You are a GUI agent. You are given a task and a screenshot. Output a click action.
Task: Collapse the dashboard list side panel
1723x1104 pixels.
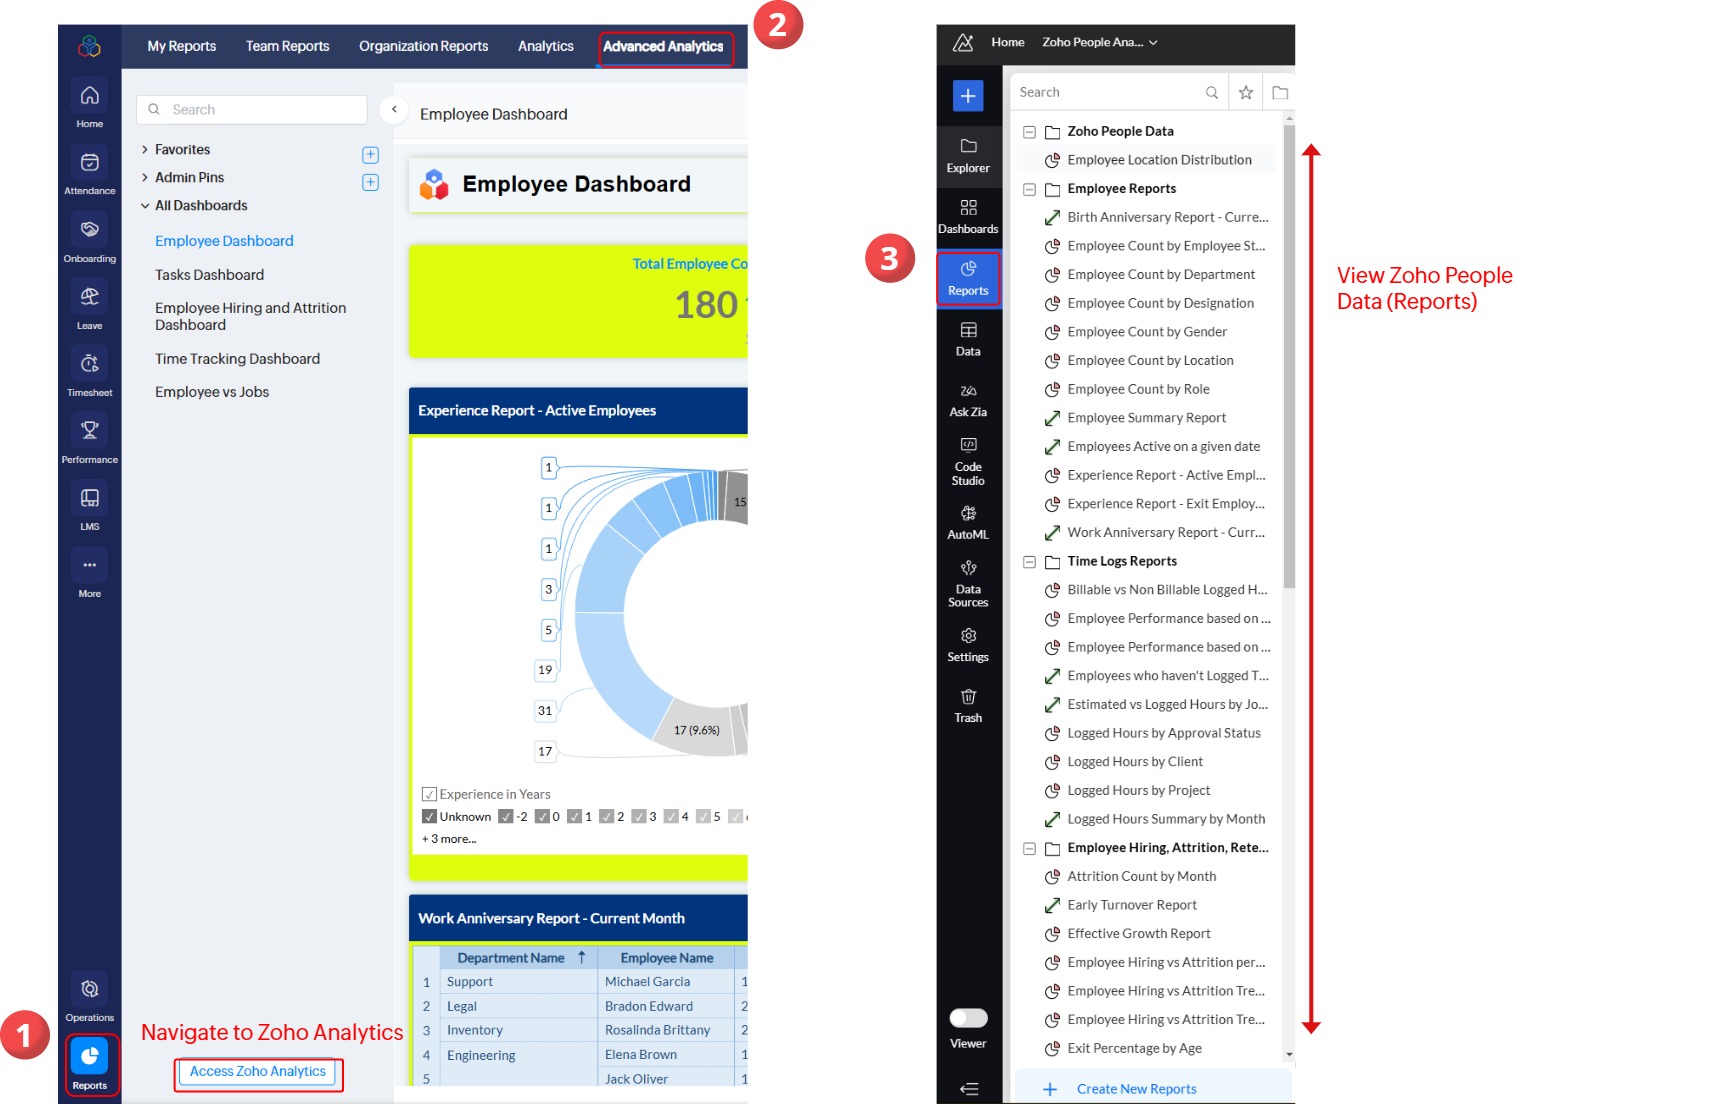[394, 110]
